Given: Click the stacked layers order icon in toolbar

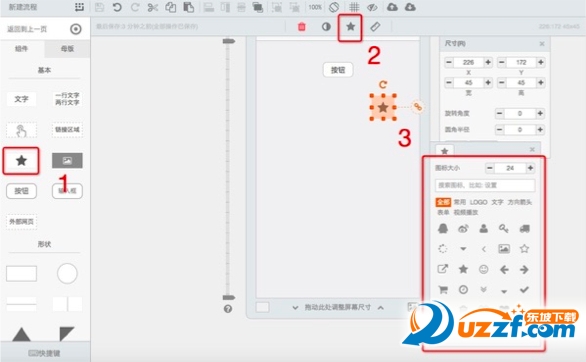Looking at the screenshot, I should tap(257, 7).
